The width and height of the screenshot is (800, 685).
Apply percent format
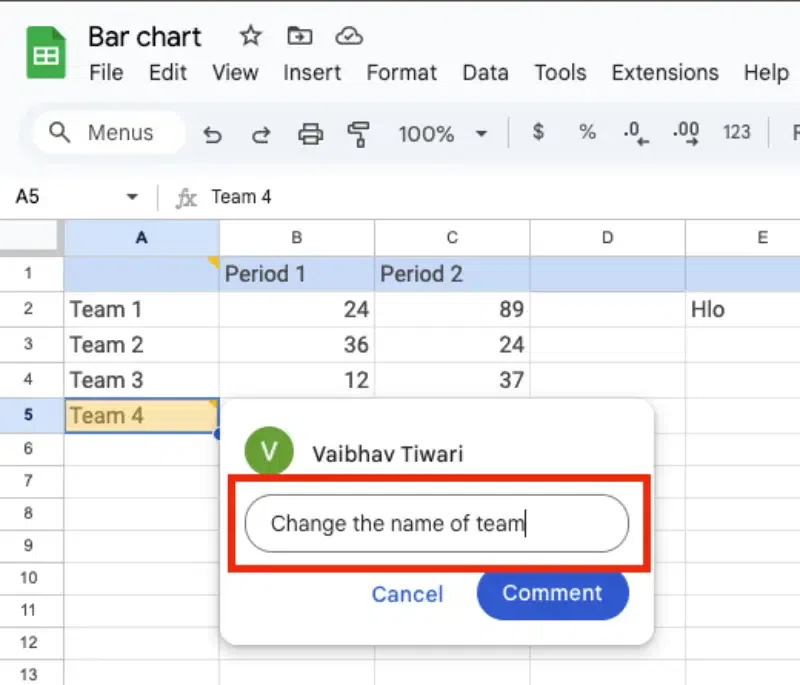pos(587,132)
